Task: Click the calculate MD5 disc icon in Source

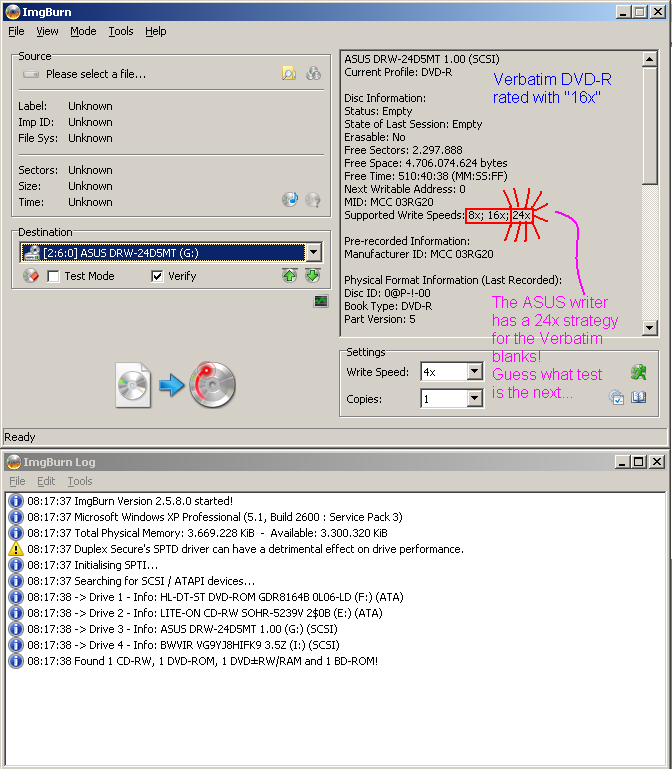Action: click(x=289, y=199)
